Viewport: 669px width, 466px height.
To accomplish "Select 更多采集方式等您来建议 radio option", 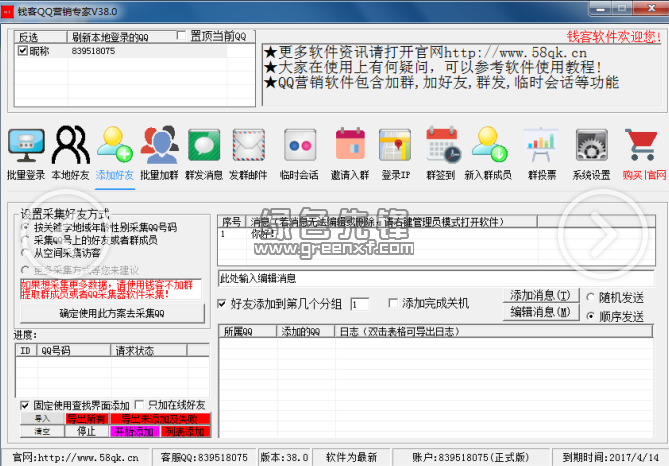I will [x=26, y=270].
